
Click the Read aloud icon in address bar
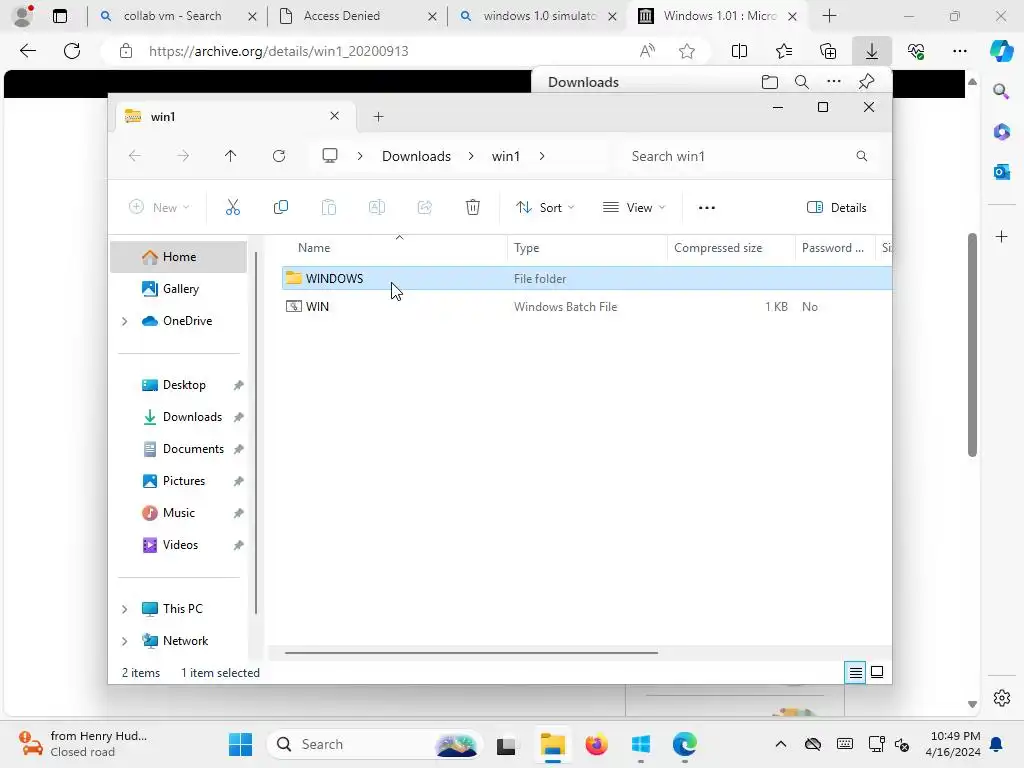point(647,51)
